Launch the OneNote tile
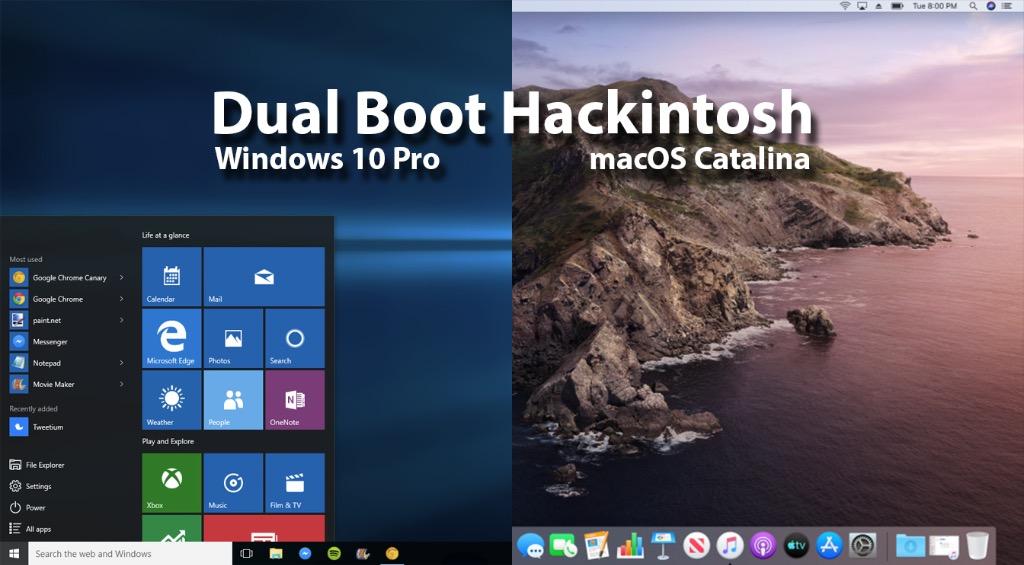 pyautogui.click(x=295, y=400)
